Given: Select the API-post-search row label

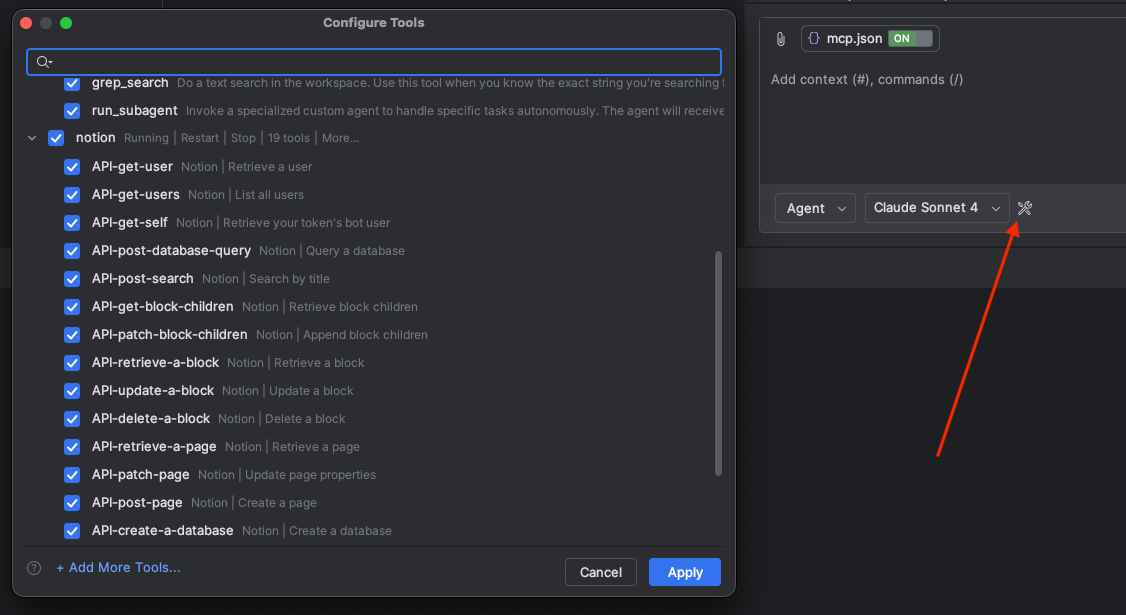Looking at the screenshot, I should tap(142, 279).
